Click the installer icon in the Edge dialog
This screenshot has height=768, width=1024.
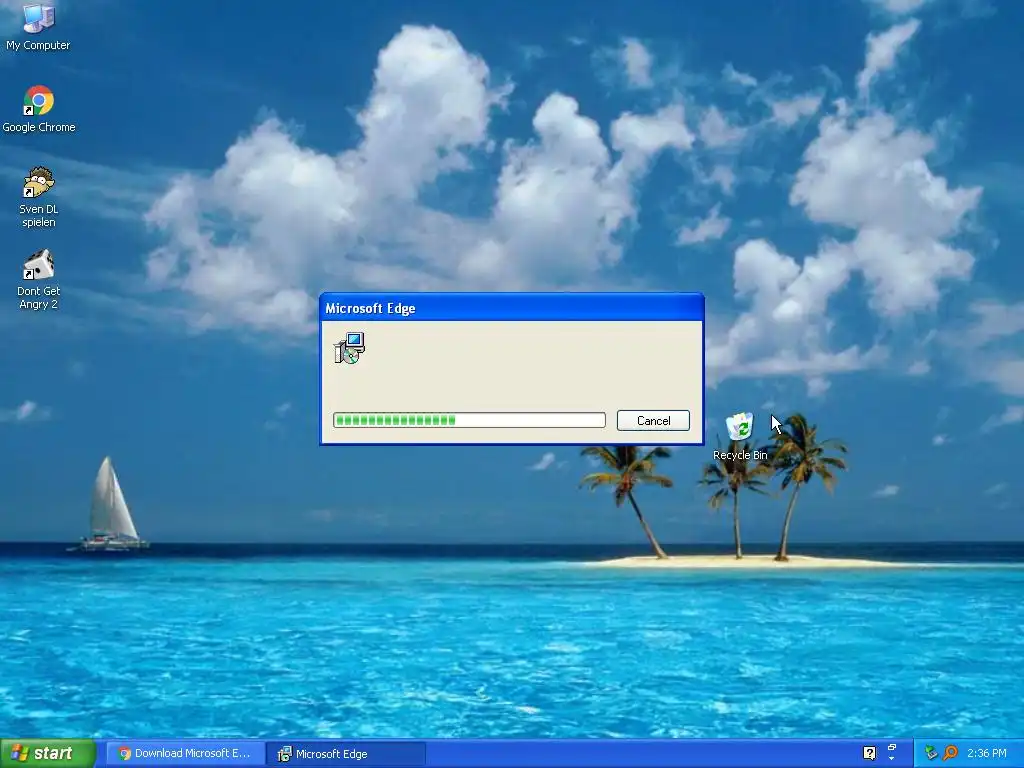coord(349,347)
